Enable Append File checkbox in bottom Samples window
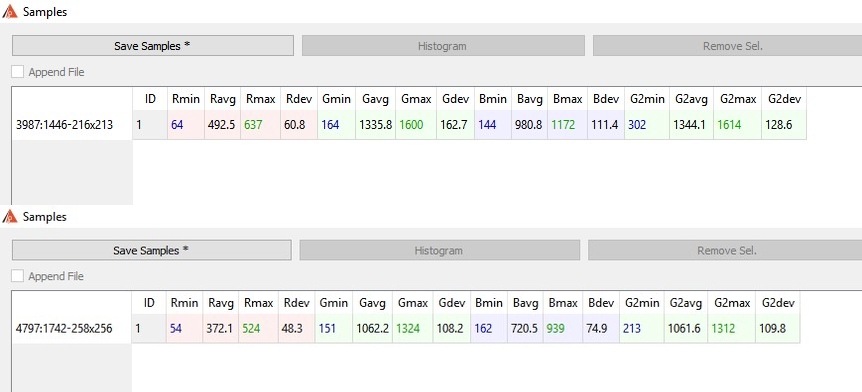This screenshot has height=392, width=862. (x=18, y=276)
